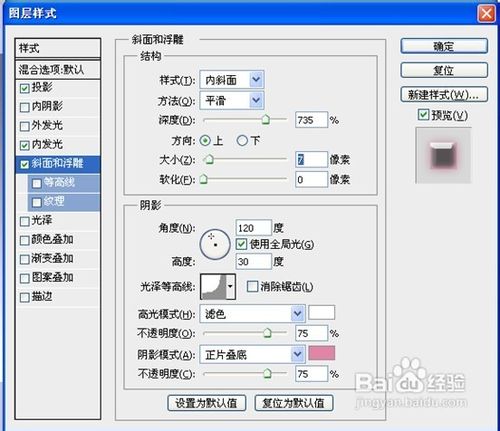Open the 方法 平滑 technique dropdown

232,100
